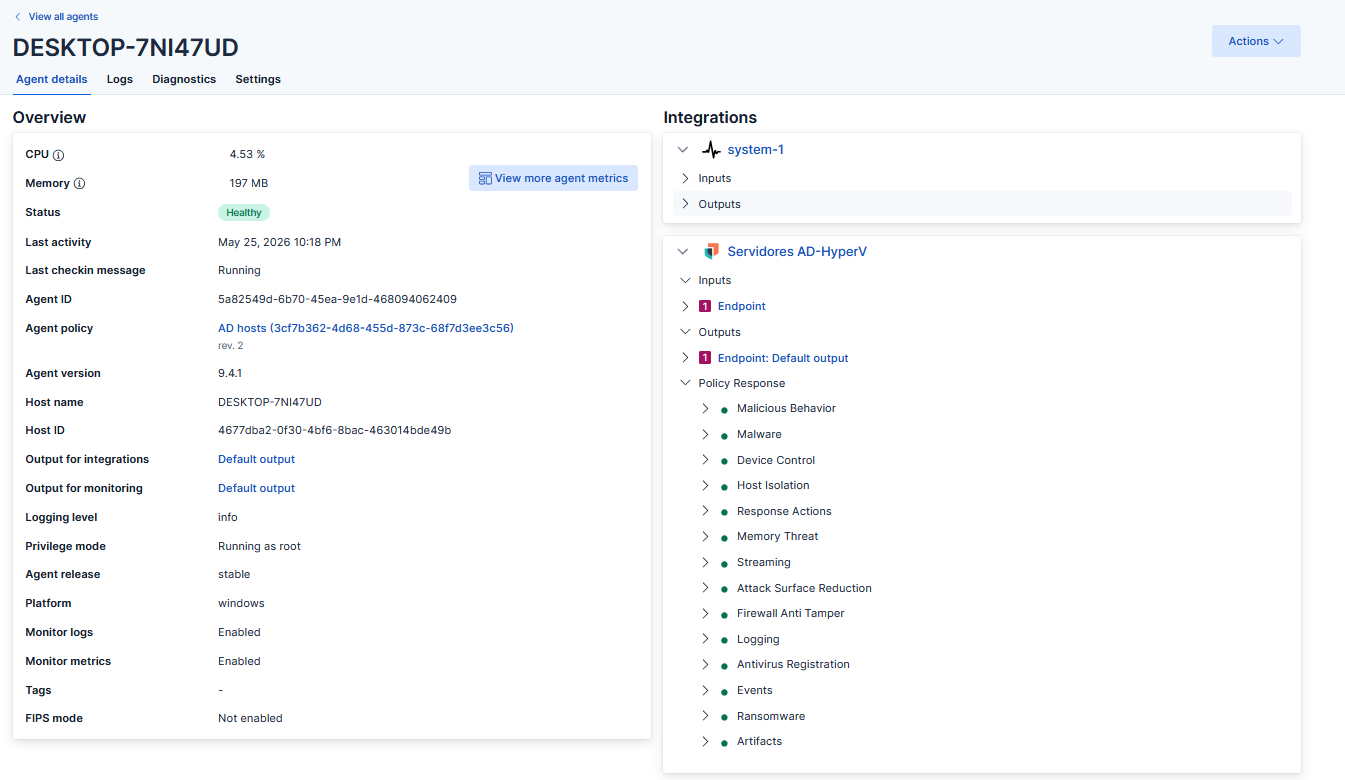Collapse the system-1 integration
Image resolution: width=1345 pixels, height=780 pixels.
click(x=683, y=150)
